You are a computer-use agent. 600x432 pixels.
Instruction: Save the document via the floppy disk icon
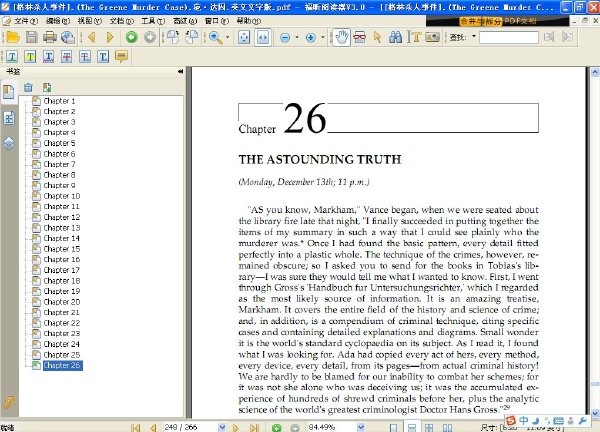[x=31, y=37]
